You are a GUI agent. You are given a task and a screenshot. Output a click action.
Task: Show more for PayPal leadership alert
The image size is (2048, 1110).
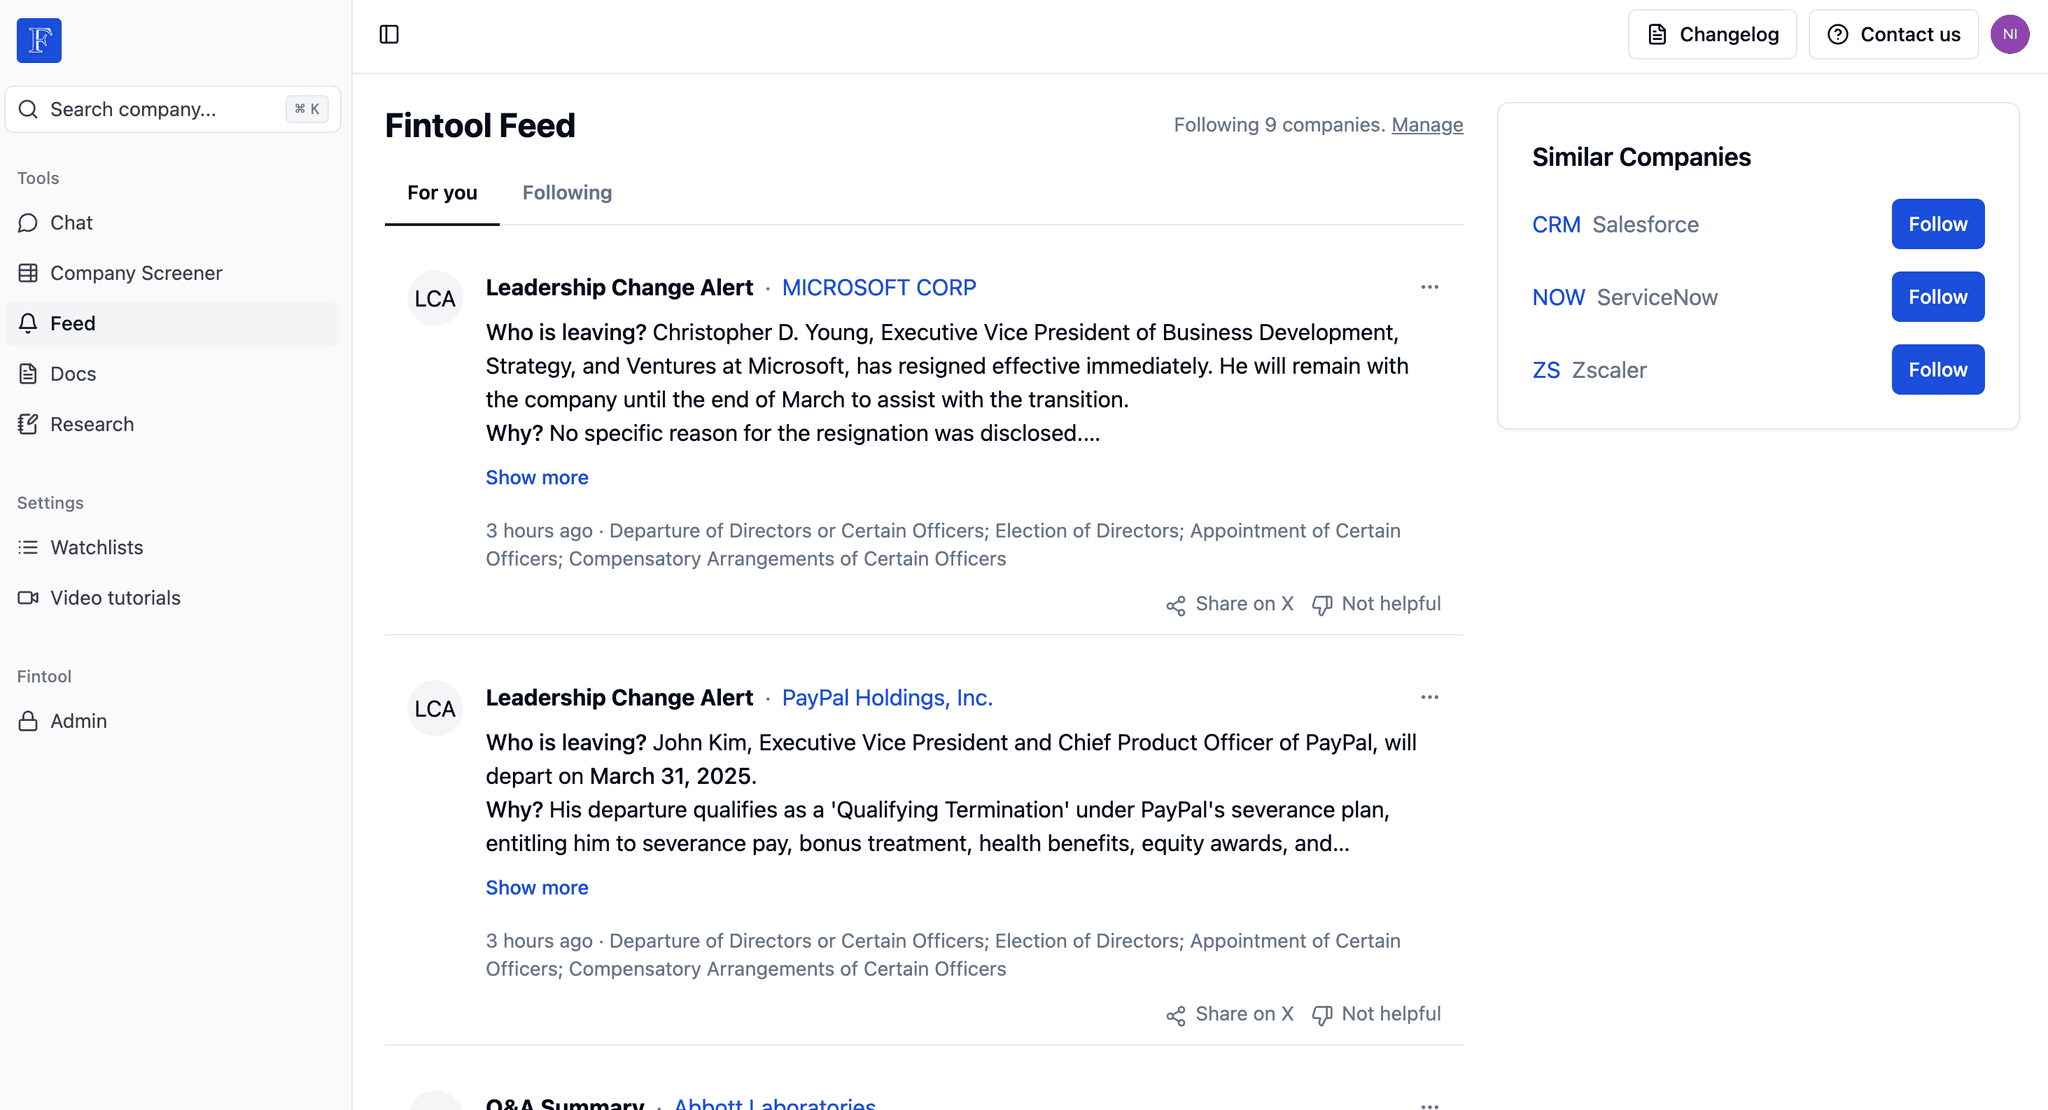tap(537, 887)
